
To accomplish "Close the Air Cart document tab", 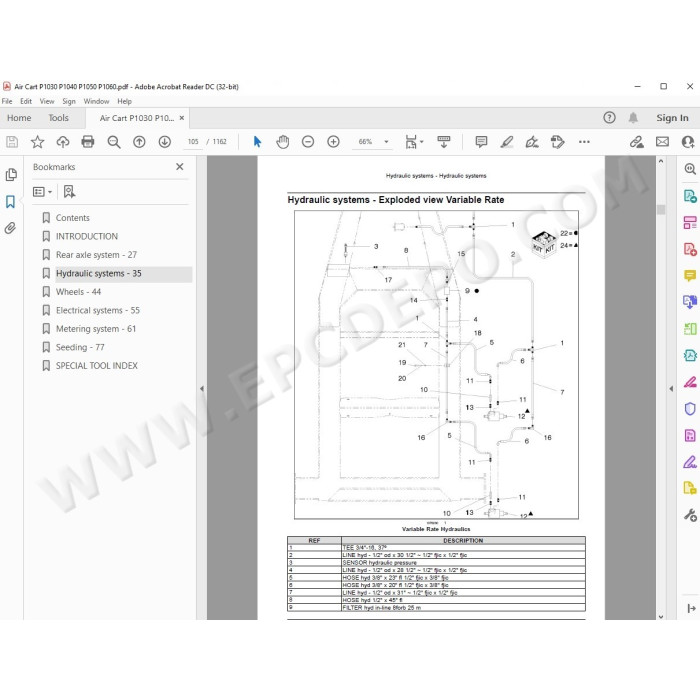I will [182, 118].
